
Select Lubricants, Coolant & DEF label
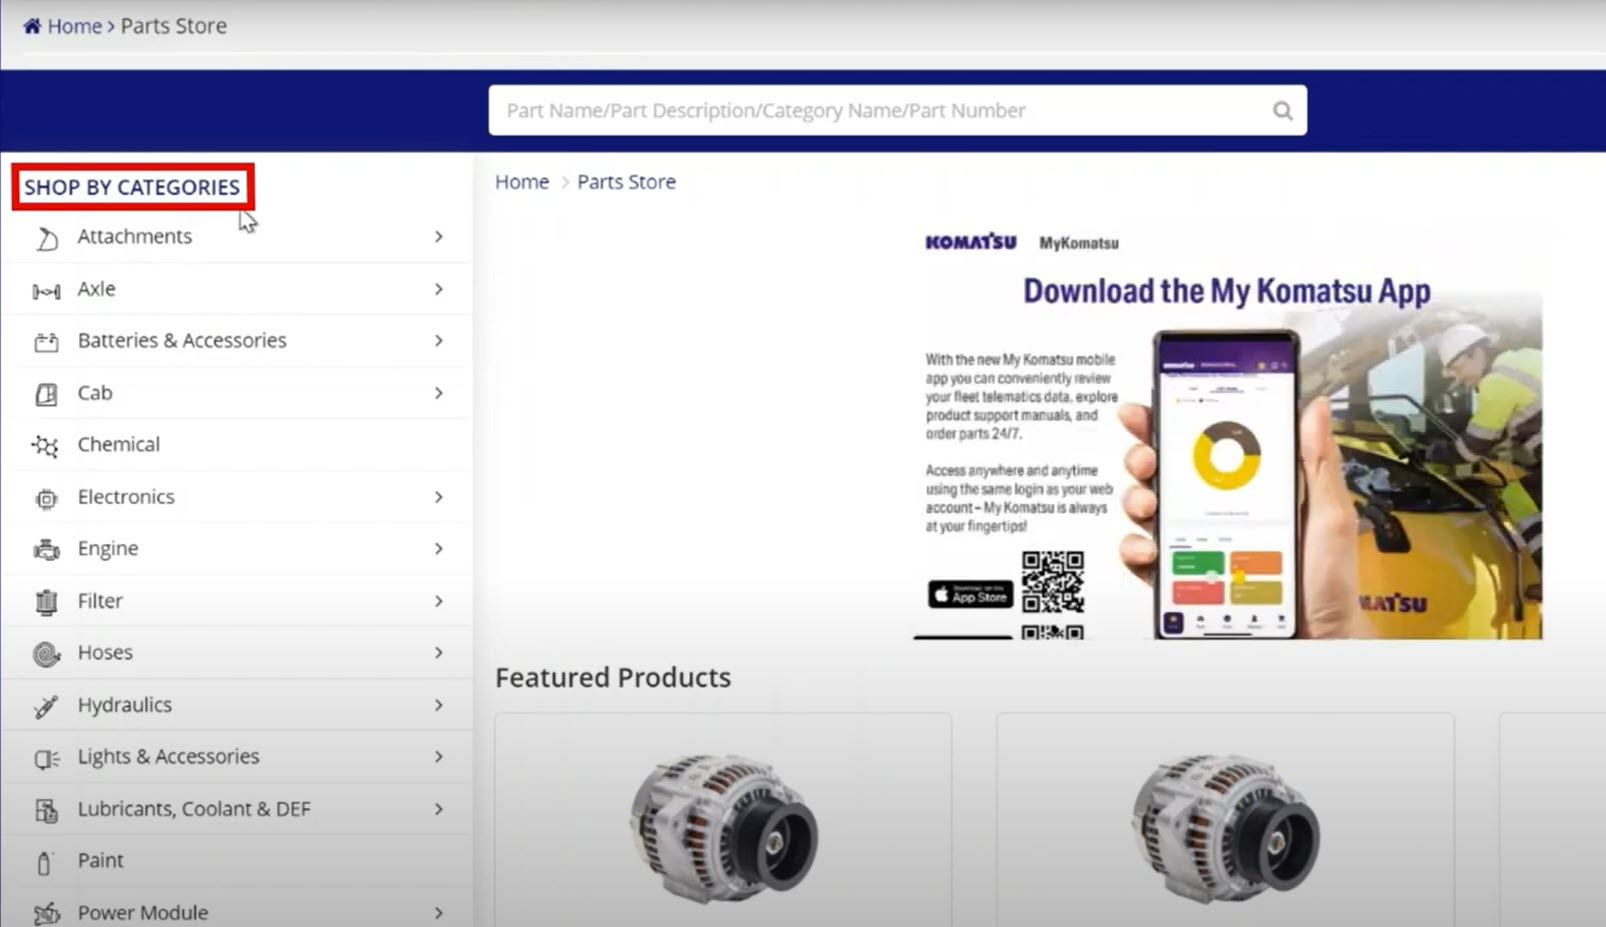pyautogui.click(x=194, y=809)
